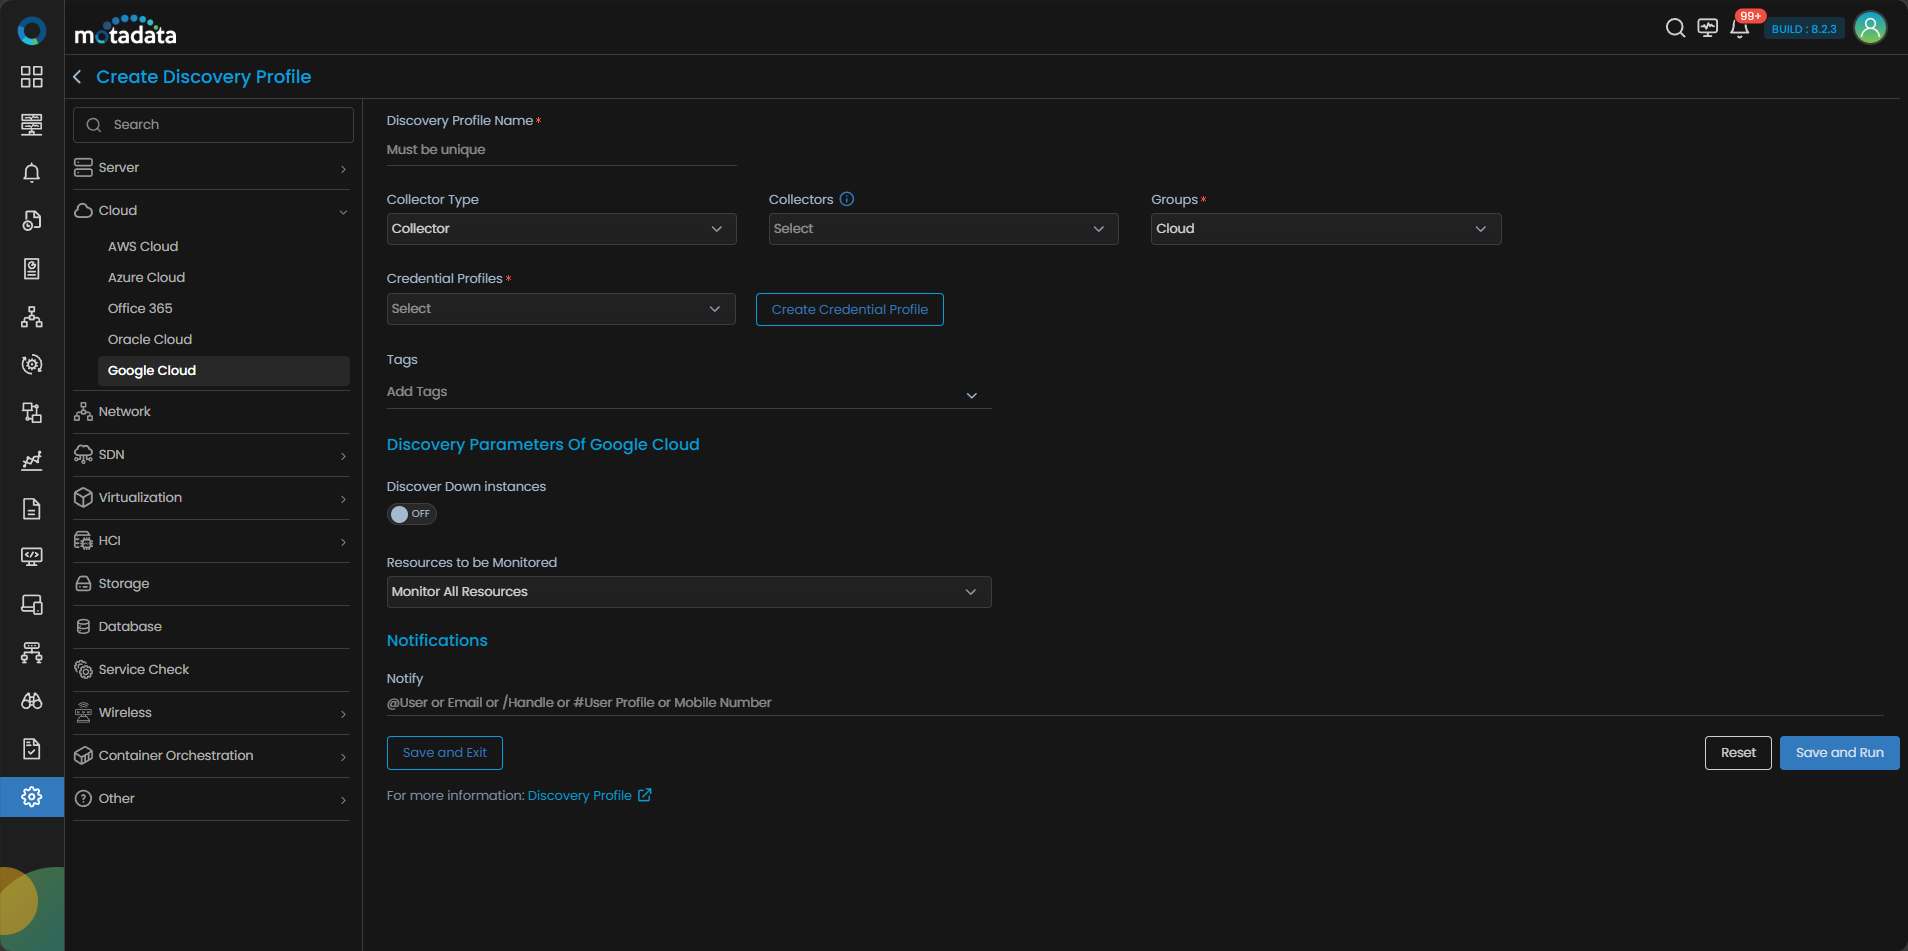The image size is (1908, 951).
Task: Expand the Wireless category
Action: tap(211, 713)
